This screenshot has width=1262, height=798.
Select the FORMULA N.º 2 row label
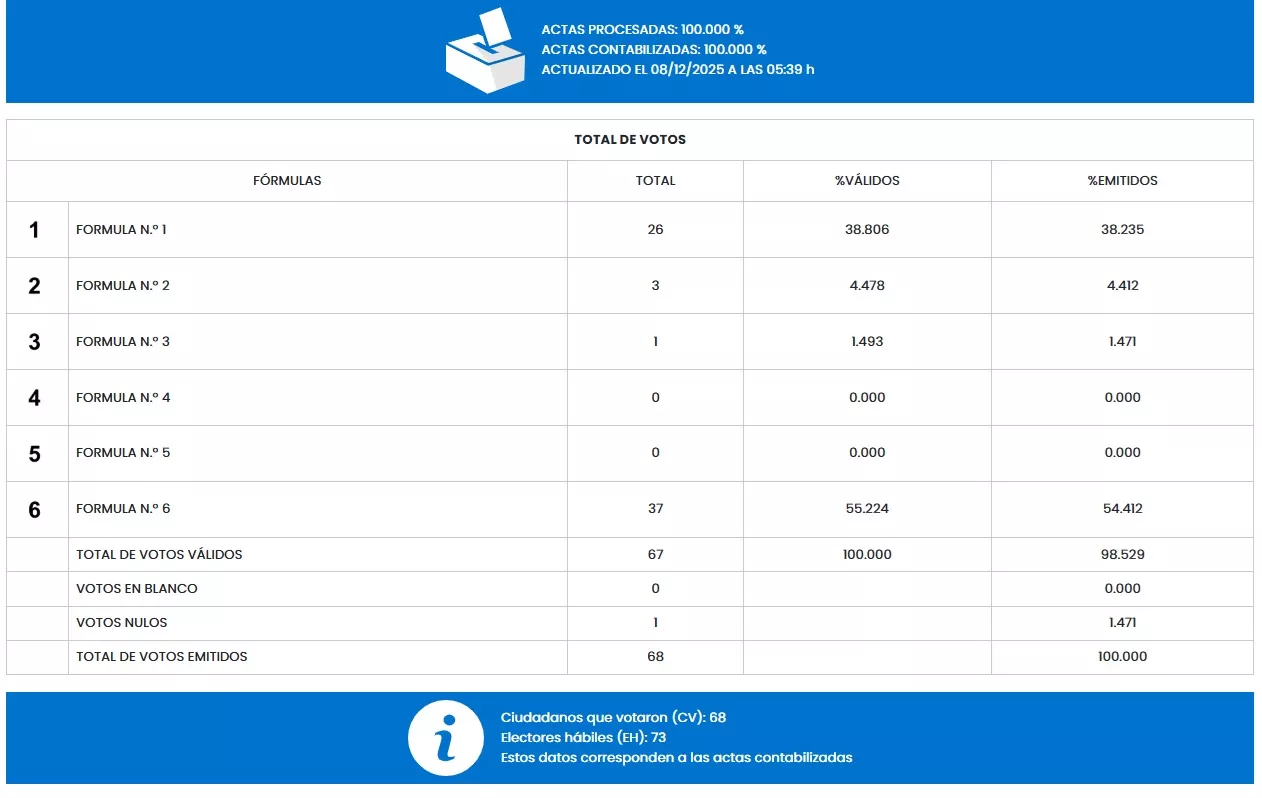coord(123,286)
